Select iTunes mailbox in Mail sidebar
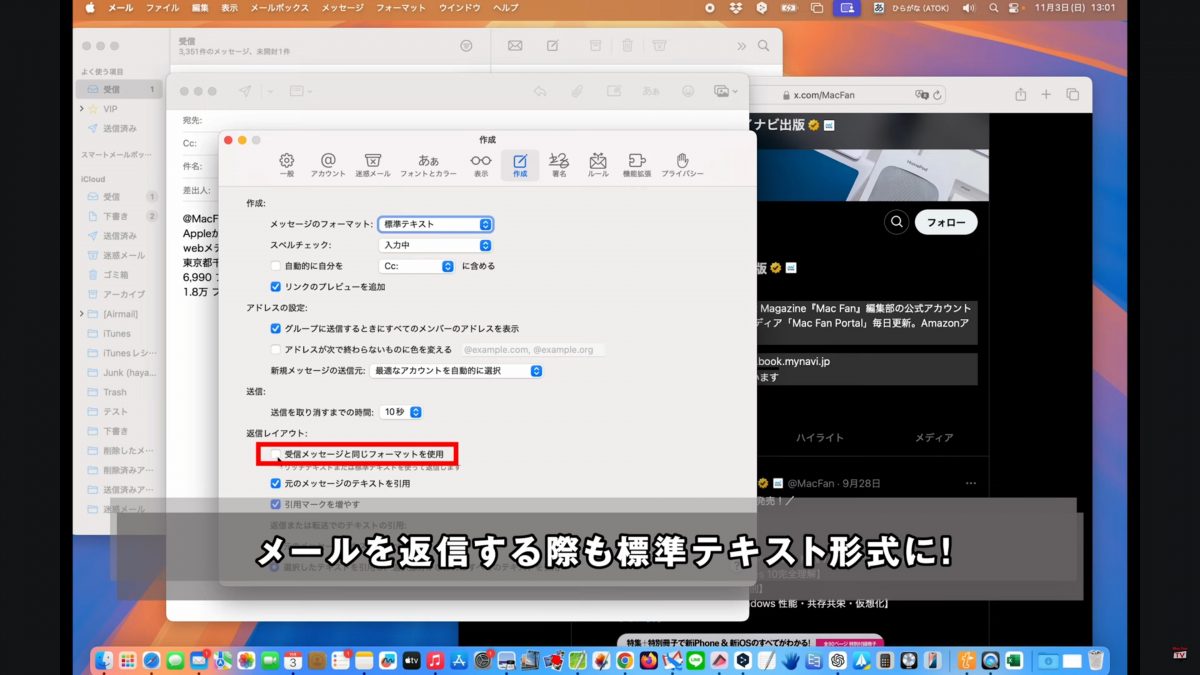 (x=120, y=334)
